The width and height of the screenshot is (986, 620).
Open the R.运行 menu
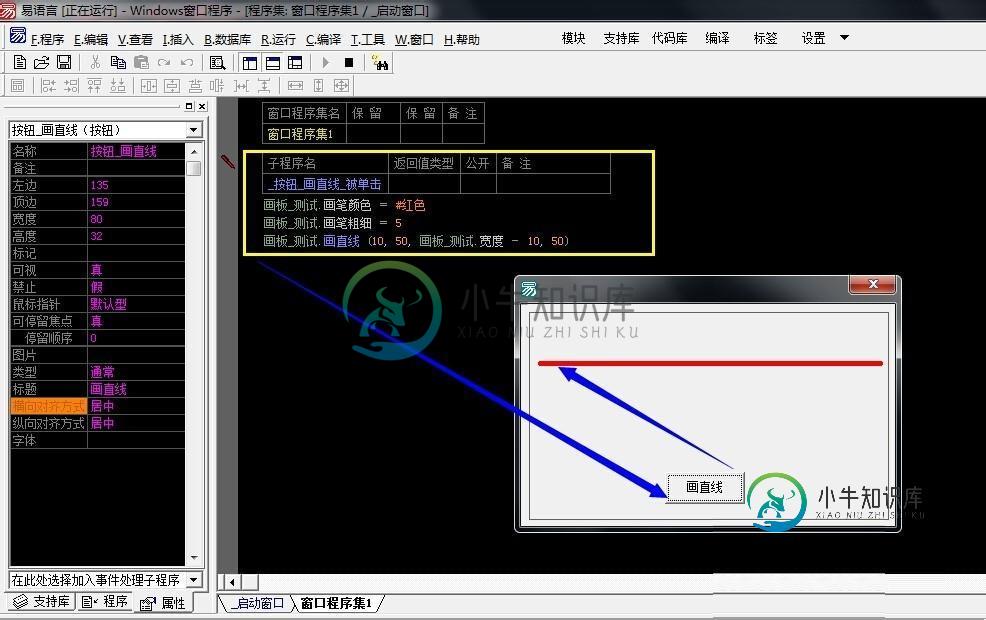[x=278, y=40]
